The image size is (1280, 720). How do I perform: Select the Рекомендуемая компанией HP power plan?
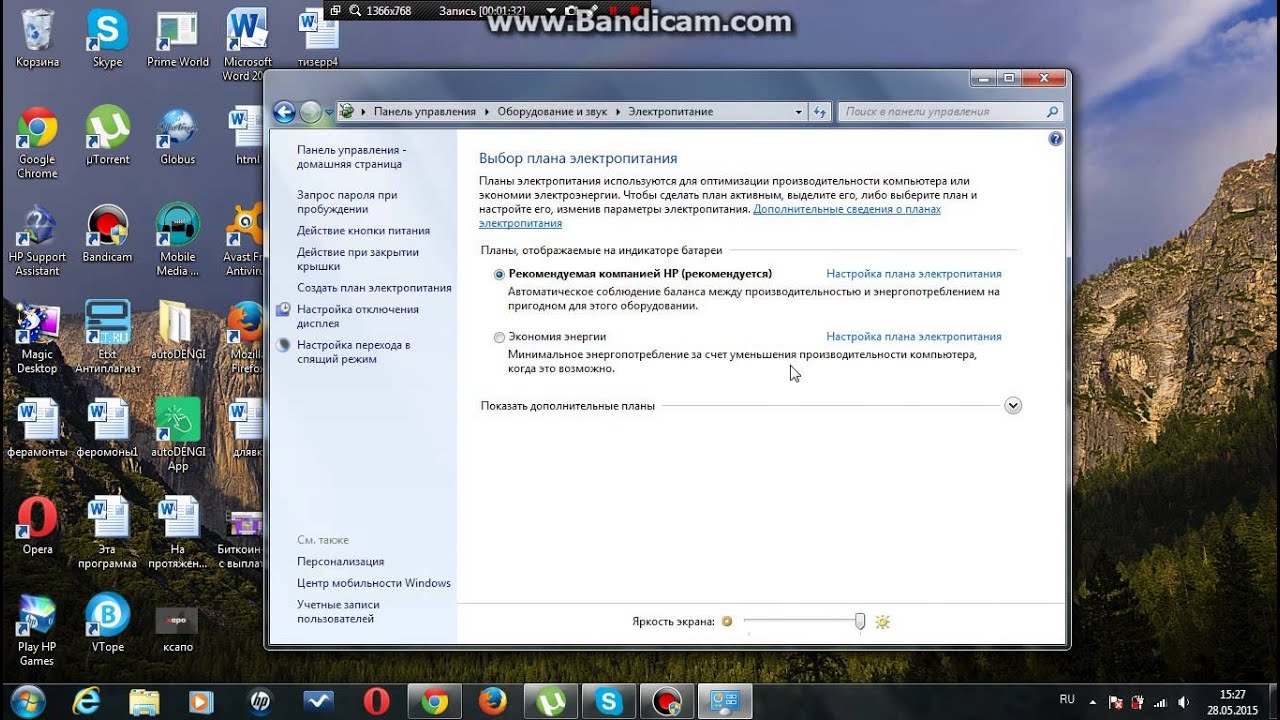tap(499, 274)
